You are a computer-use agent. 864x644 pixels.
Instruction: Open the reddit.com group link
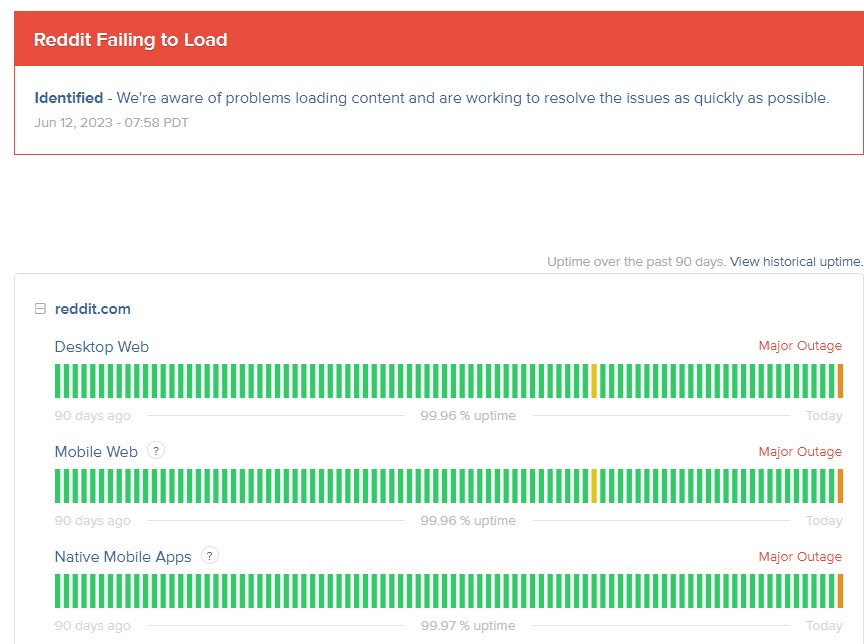click(x=93, y=309)
